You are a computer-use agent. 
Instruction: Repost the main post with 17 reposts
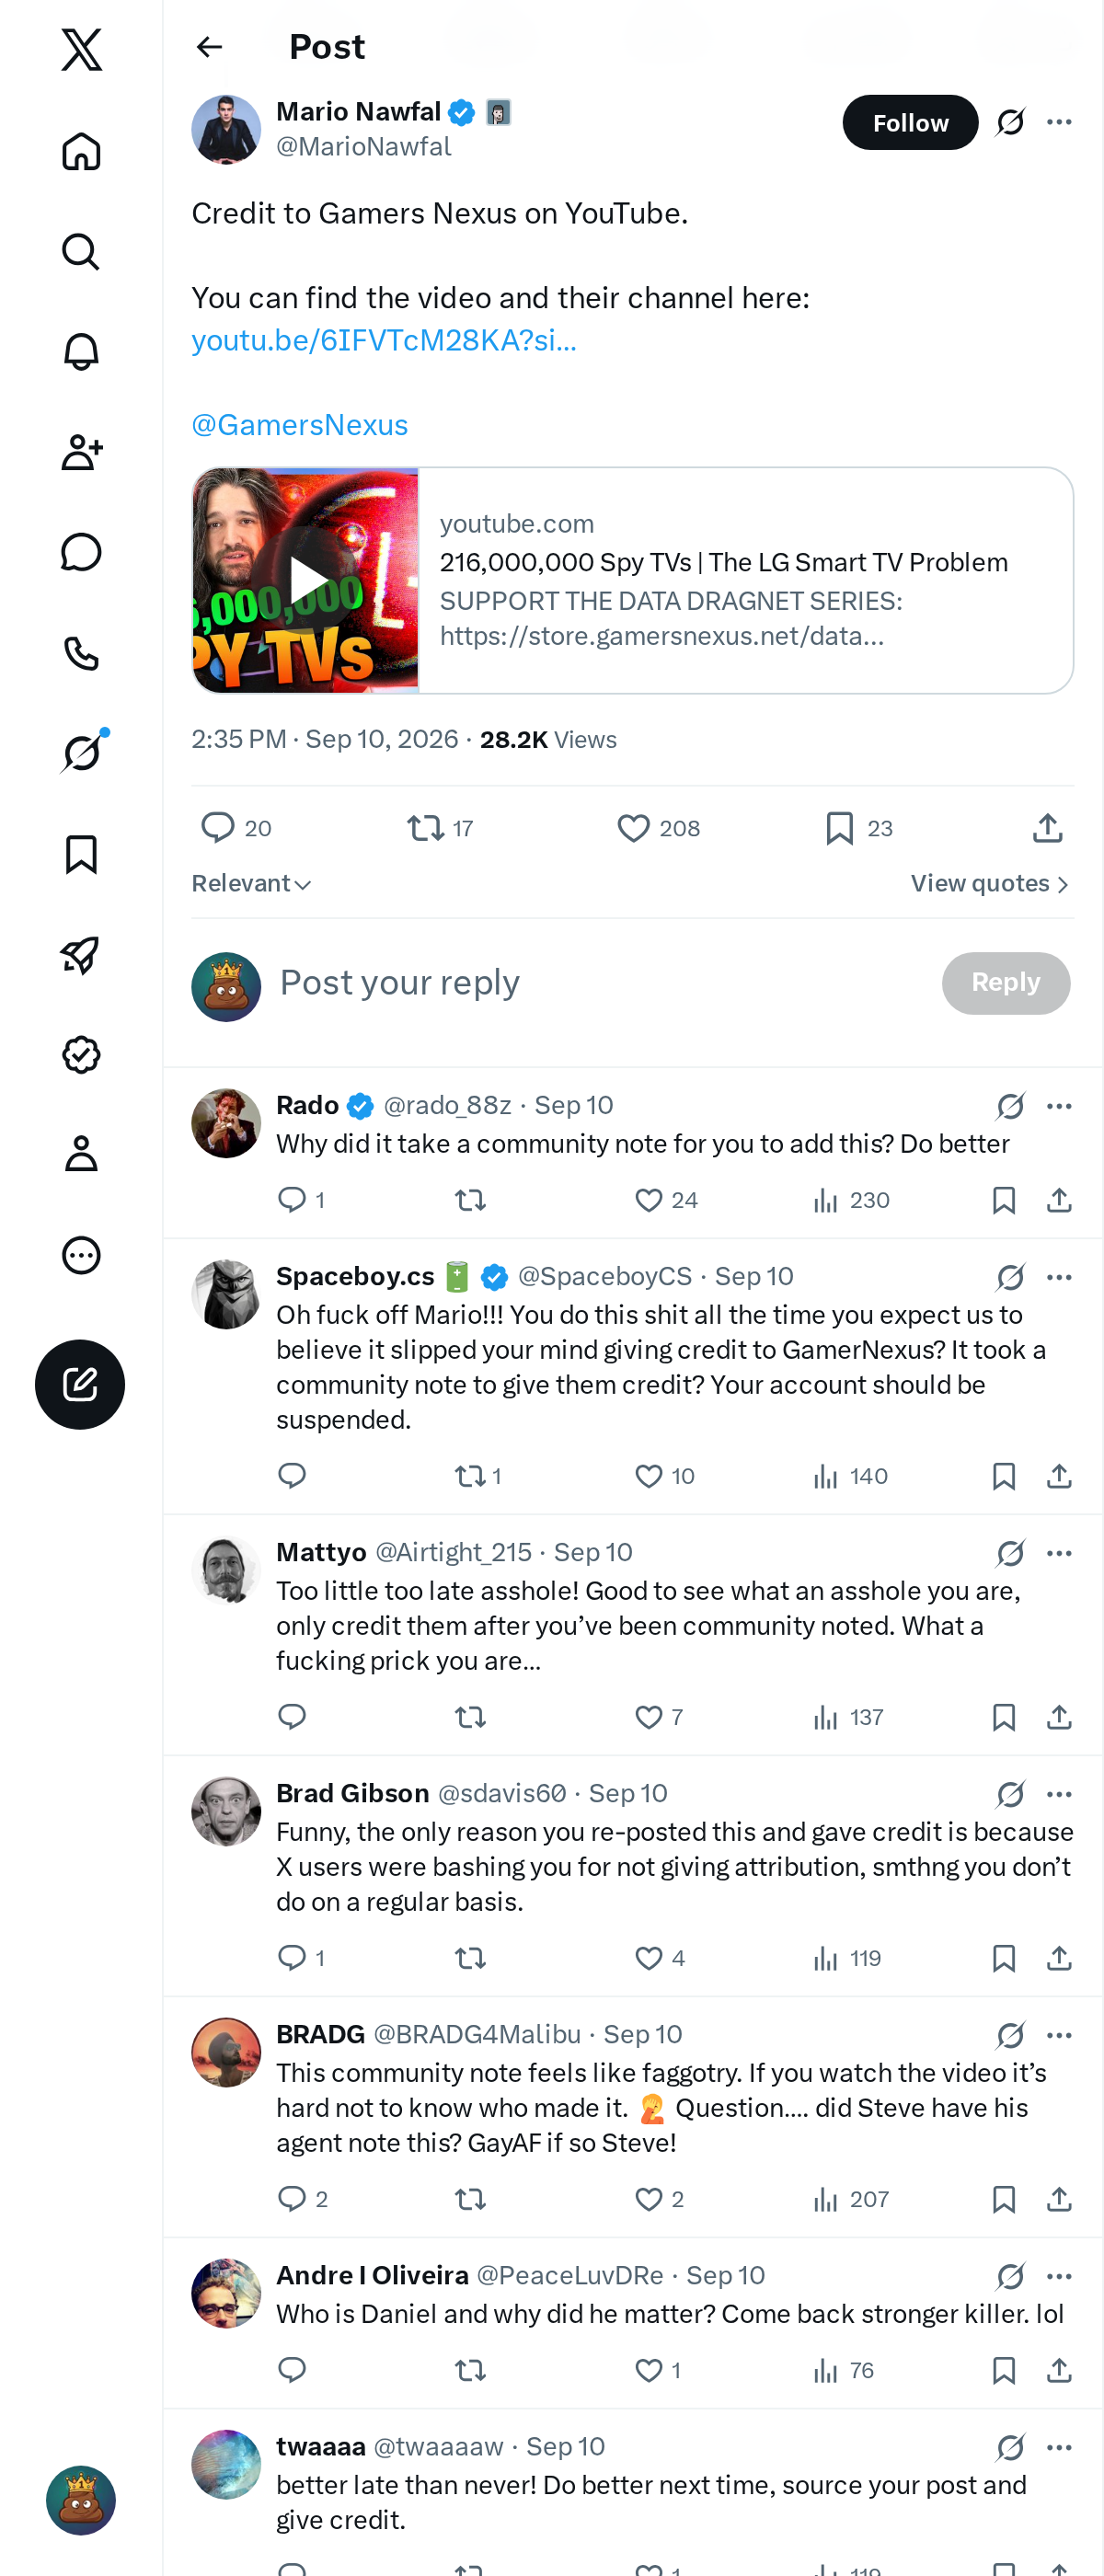pyautogui.click(x=440, y=828)
